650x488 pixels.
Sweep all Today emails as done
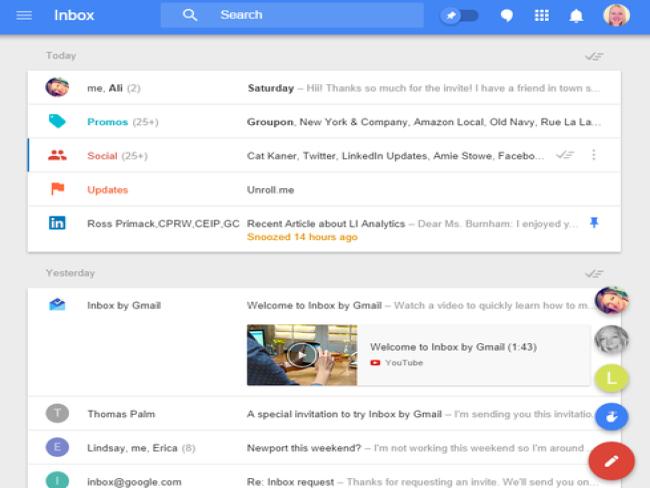coord(594,56)
